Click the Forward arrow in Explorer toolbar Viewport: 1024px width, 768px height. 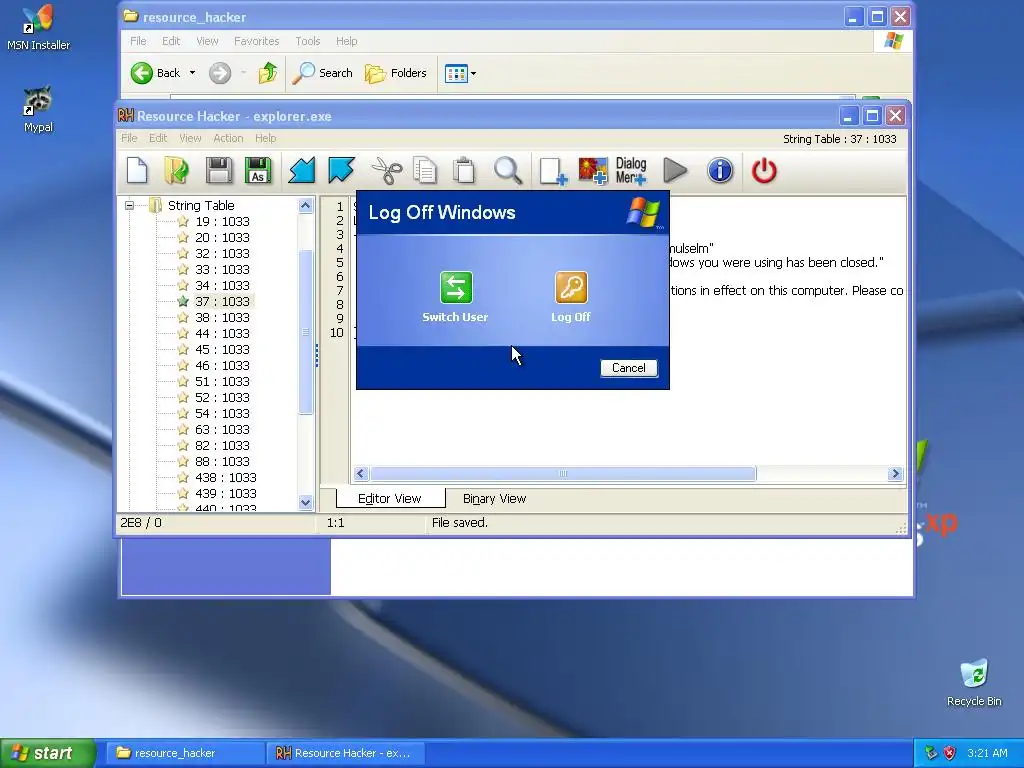(220, 73)
